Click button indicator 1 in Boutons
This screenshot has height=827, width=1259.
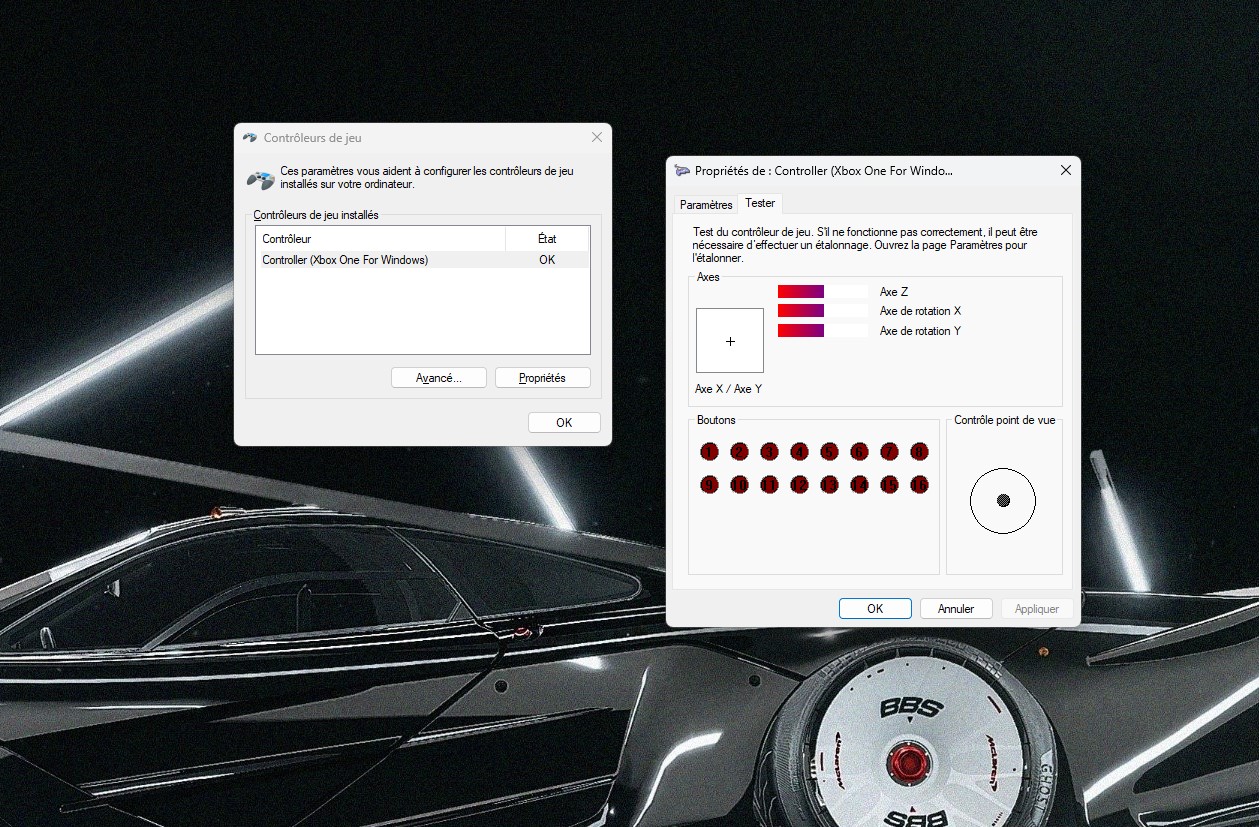(709, 452)
